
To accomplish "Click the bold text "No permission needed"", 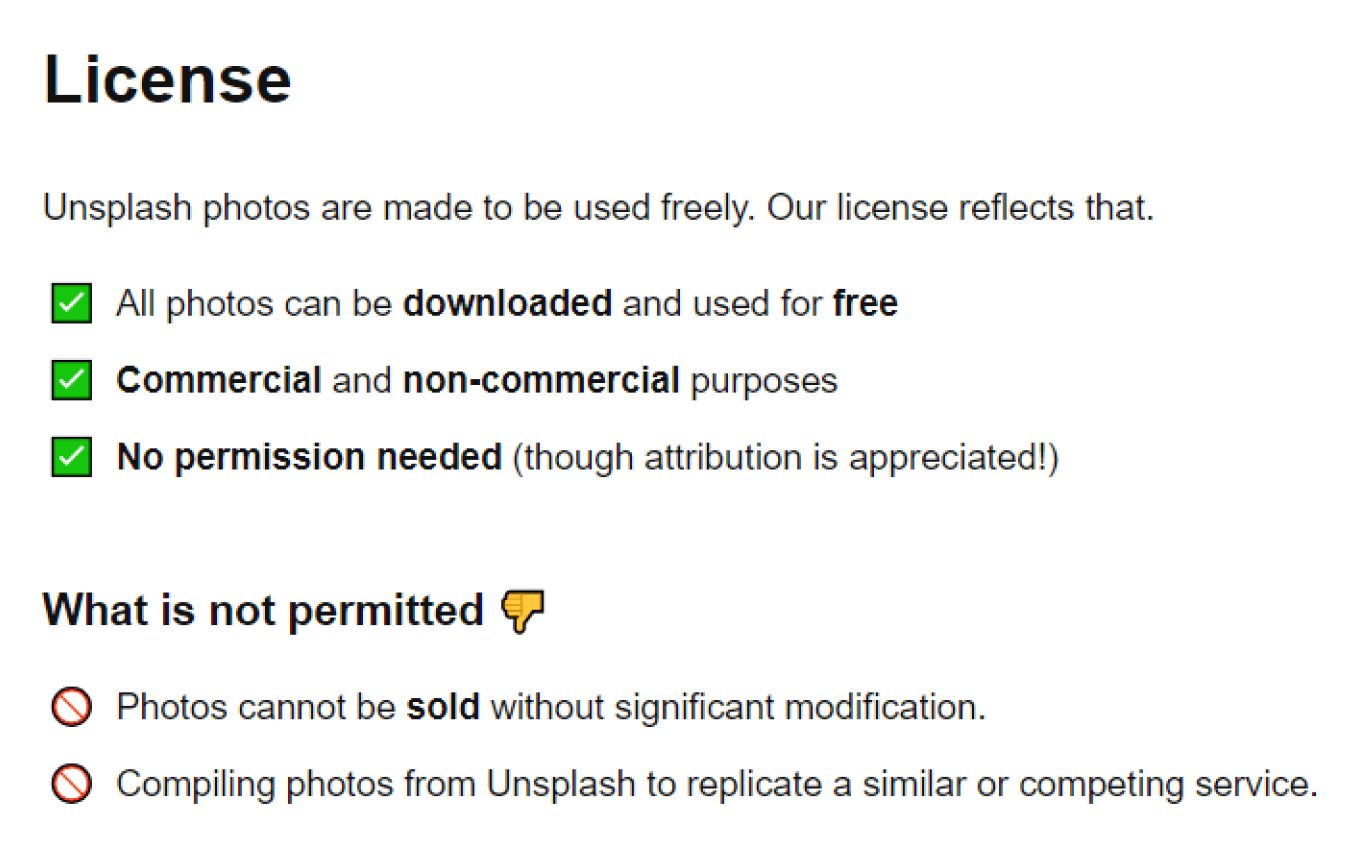I will 309,457.
